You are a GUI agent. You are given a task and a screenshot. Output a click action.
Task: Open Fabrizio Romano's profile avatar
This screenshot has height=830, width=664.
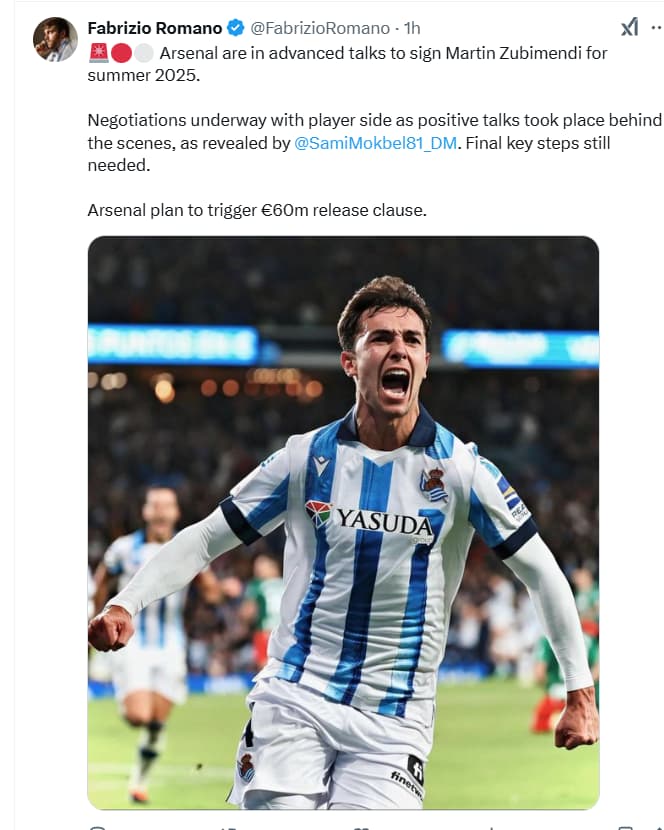[x=55, y=39]
